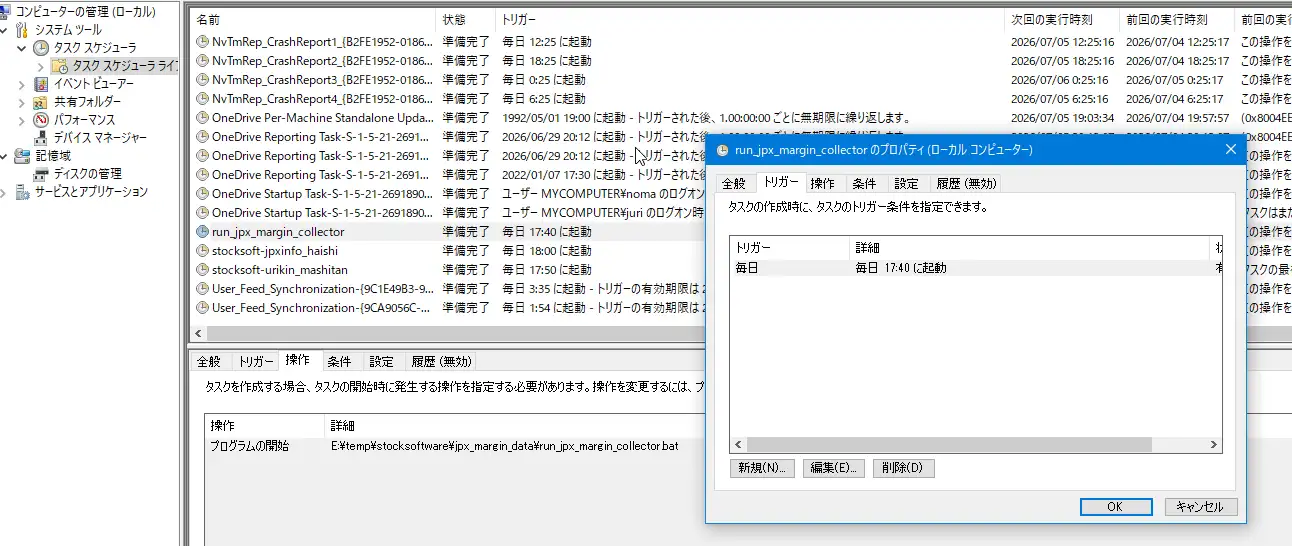Click the サービスとアプリケーション icon
This screenshot has height=546, width=1292.
coord(23,192)
